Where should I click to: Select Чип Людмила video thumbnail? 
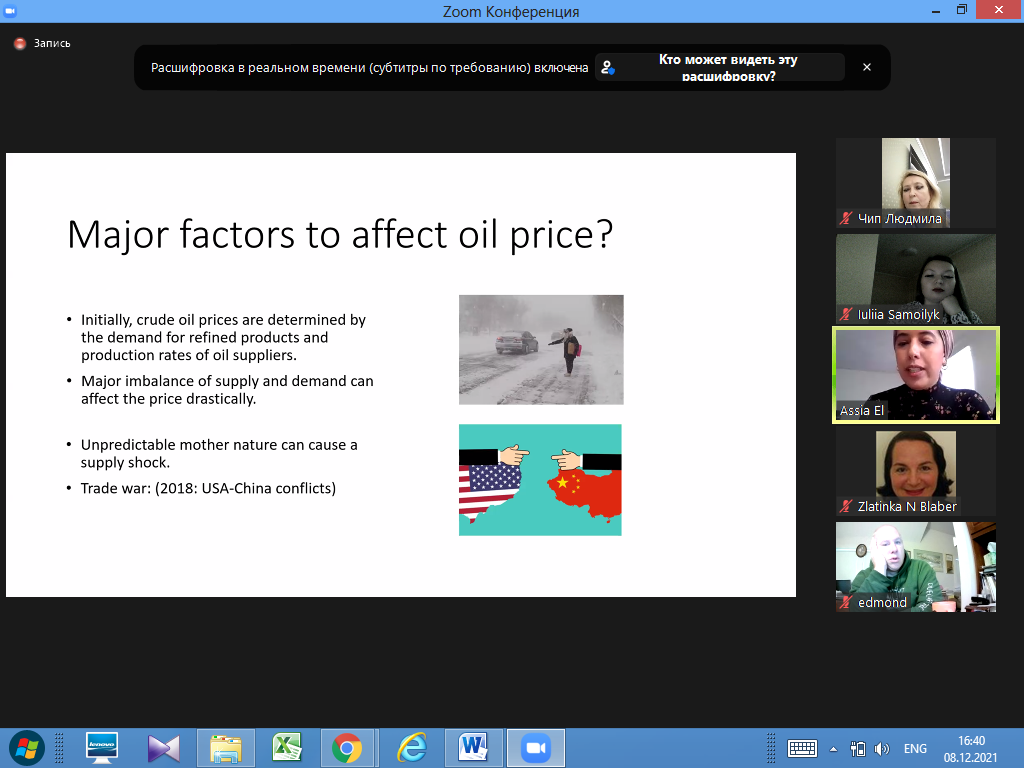916,182
